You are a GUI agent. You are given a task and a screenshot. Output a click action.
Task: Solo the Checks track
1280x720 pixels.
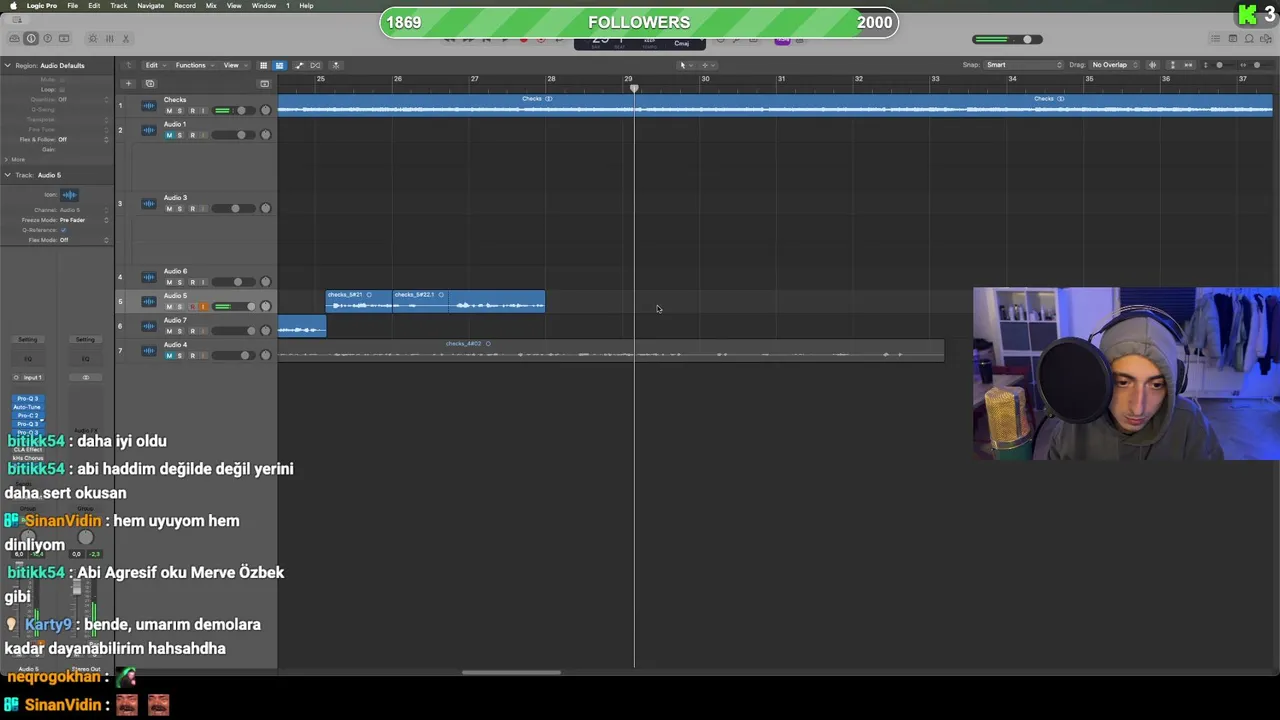pos(180,110)
